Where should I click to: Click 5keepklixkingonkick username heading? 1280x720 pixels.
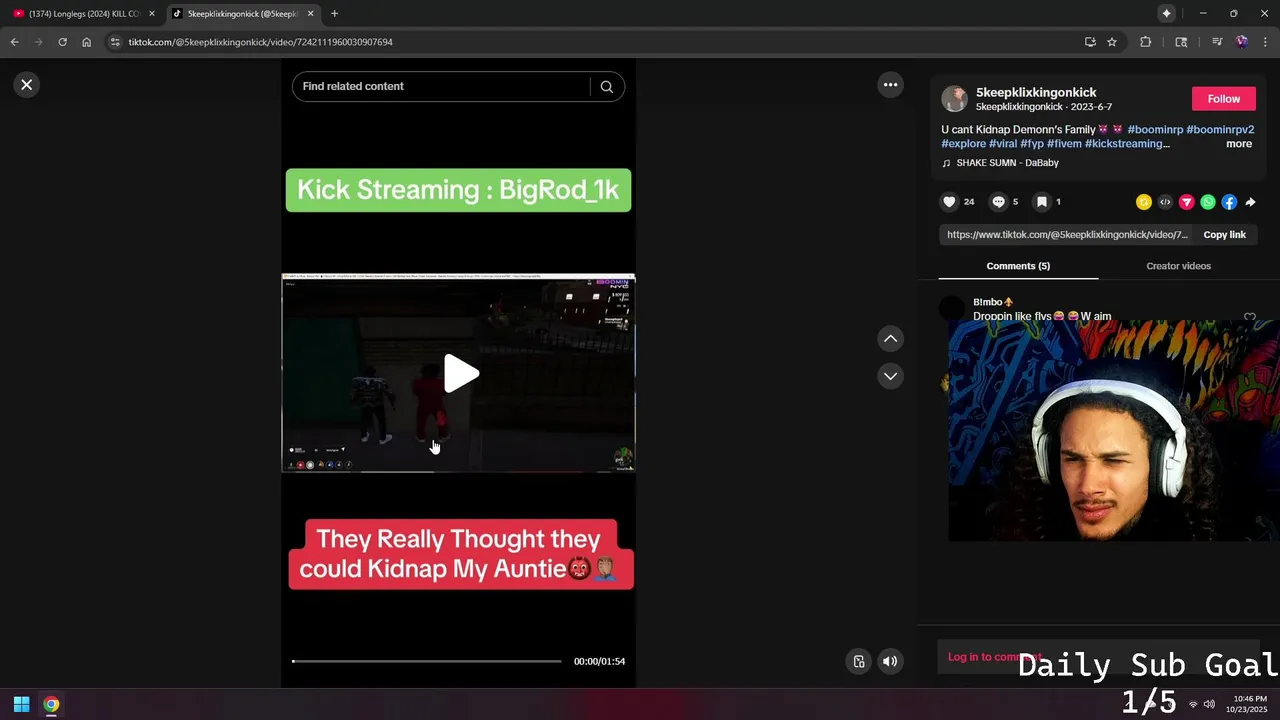[1036, 92]
